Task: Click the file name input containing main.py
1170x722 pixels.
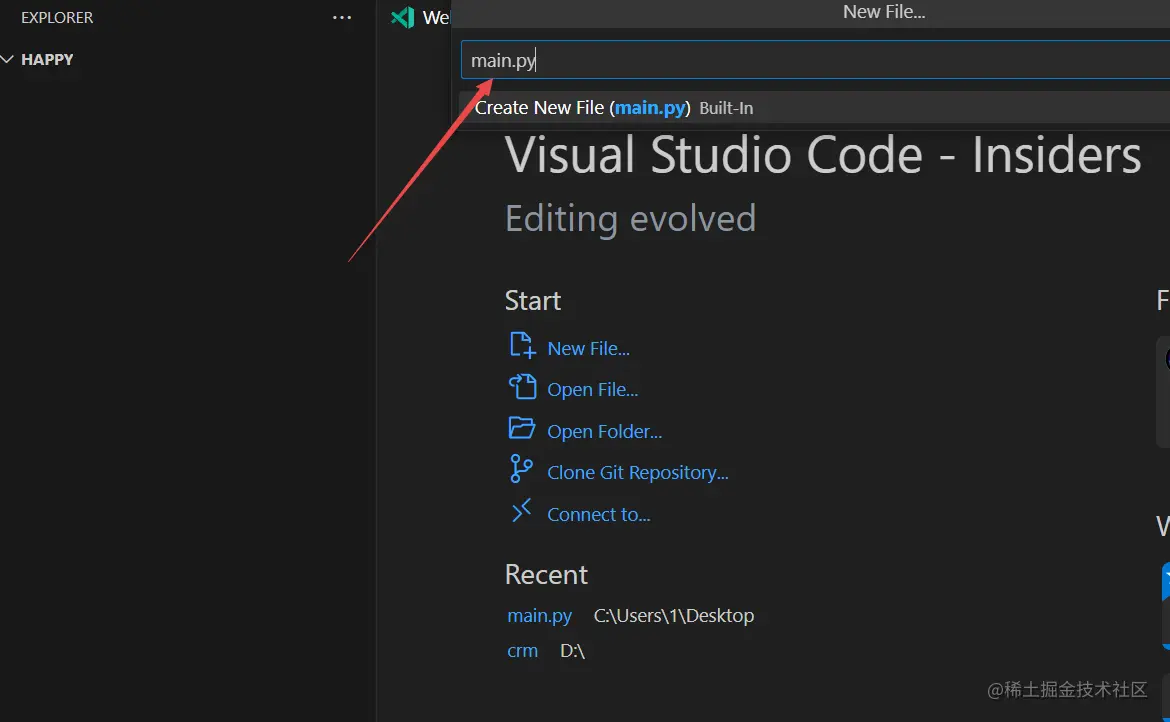Action: (815, 60)
